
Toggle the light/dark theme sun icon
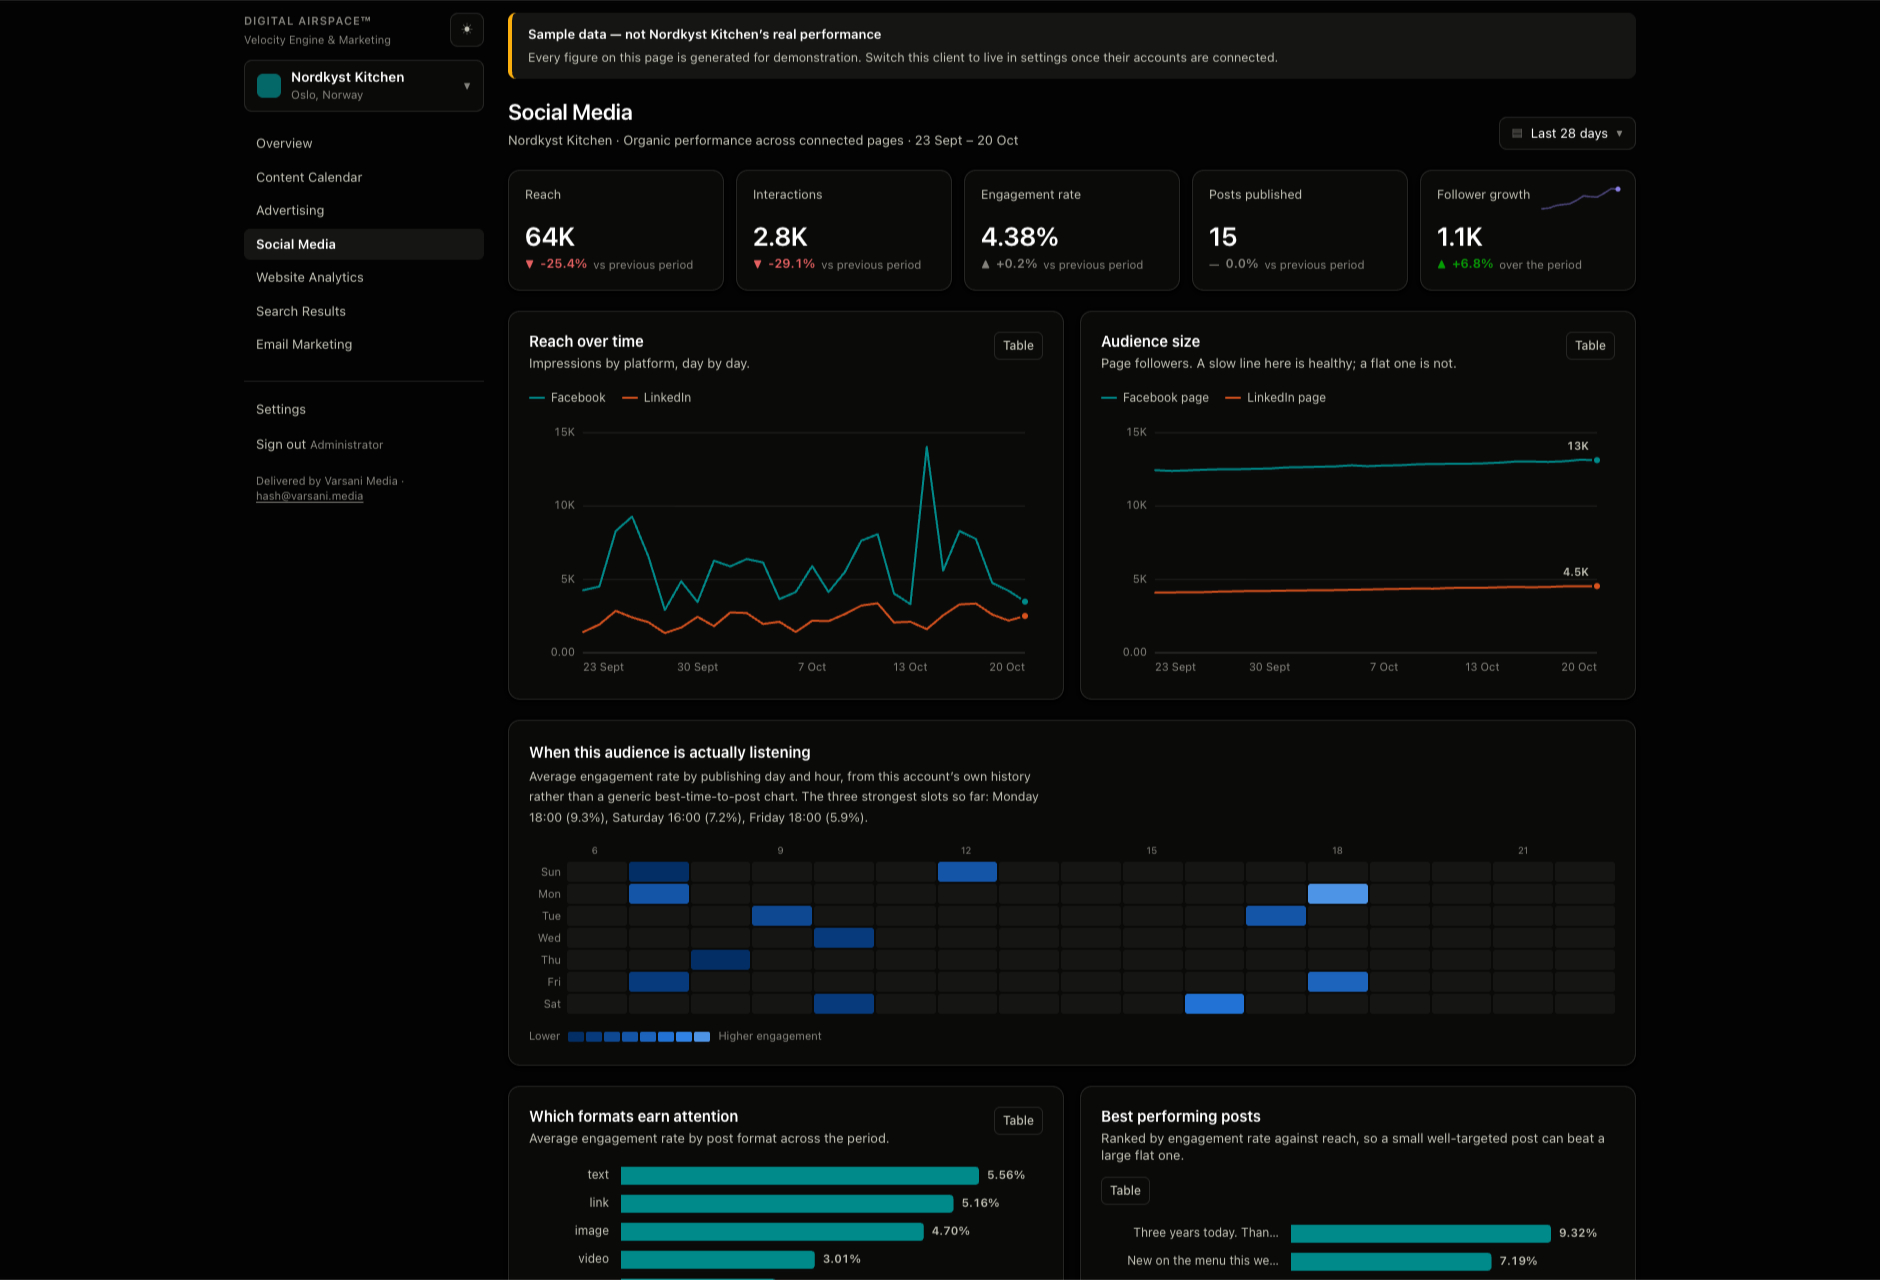(x=466, y=30)
